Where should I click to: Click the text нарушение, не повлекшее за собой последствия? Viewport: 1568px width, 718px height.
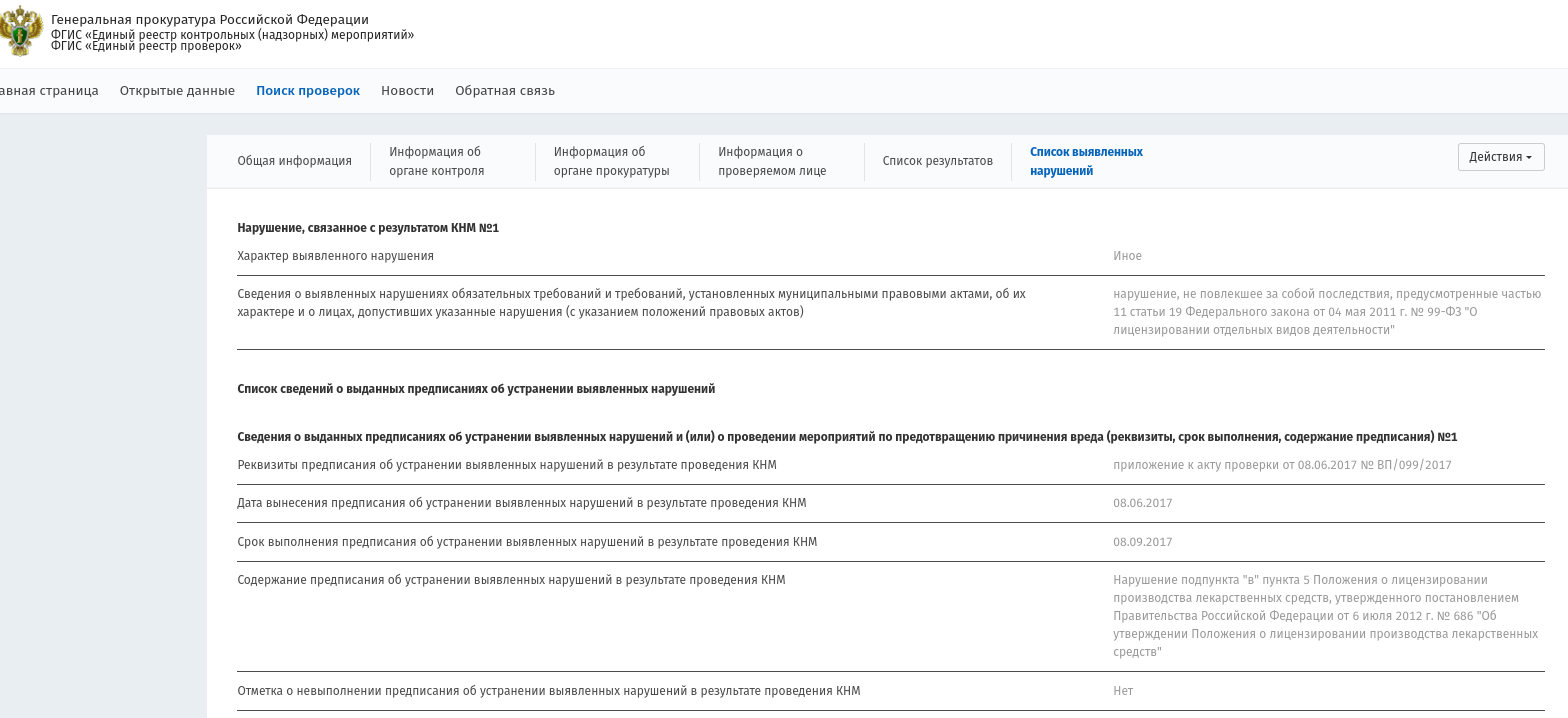click(x=1327, y=312)
